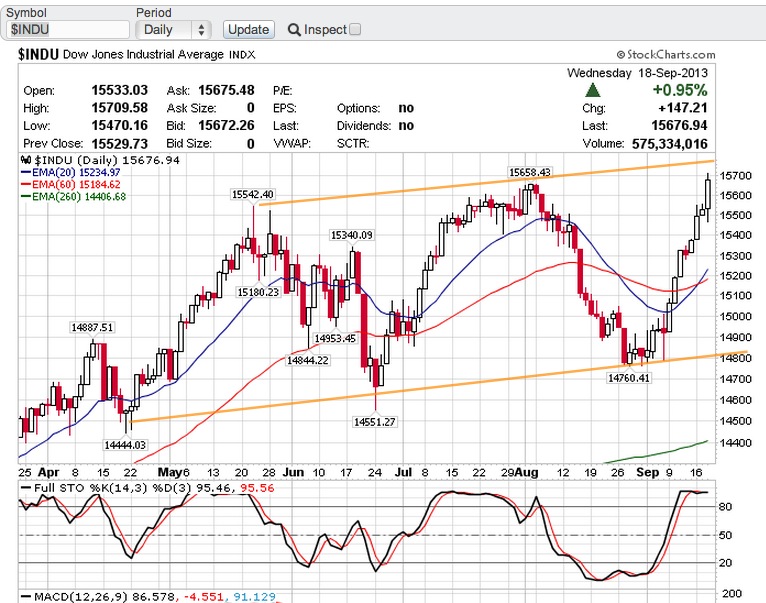766x603 pixels.
Task: Click the Jul label on the date axis
Action: pos(404,473)
